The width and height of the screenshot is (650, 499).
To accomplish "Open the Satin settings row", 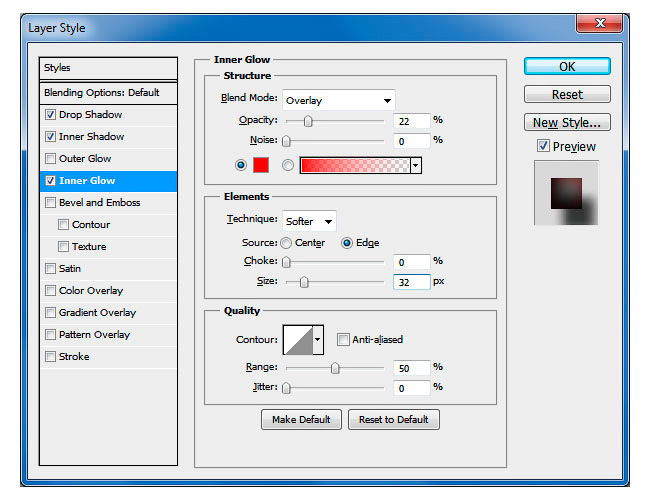I will [108, 269].
